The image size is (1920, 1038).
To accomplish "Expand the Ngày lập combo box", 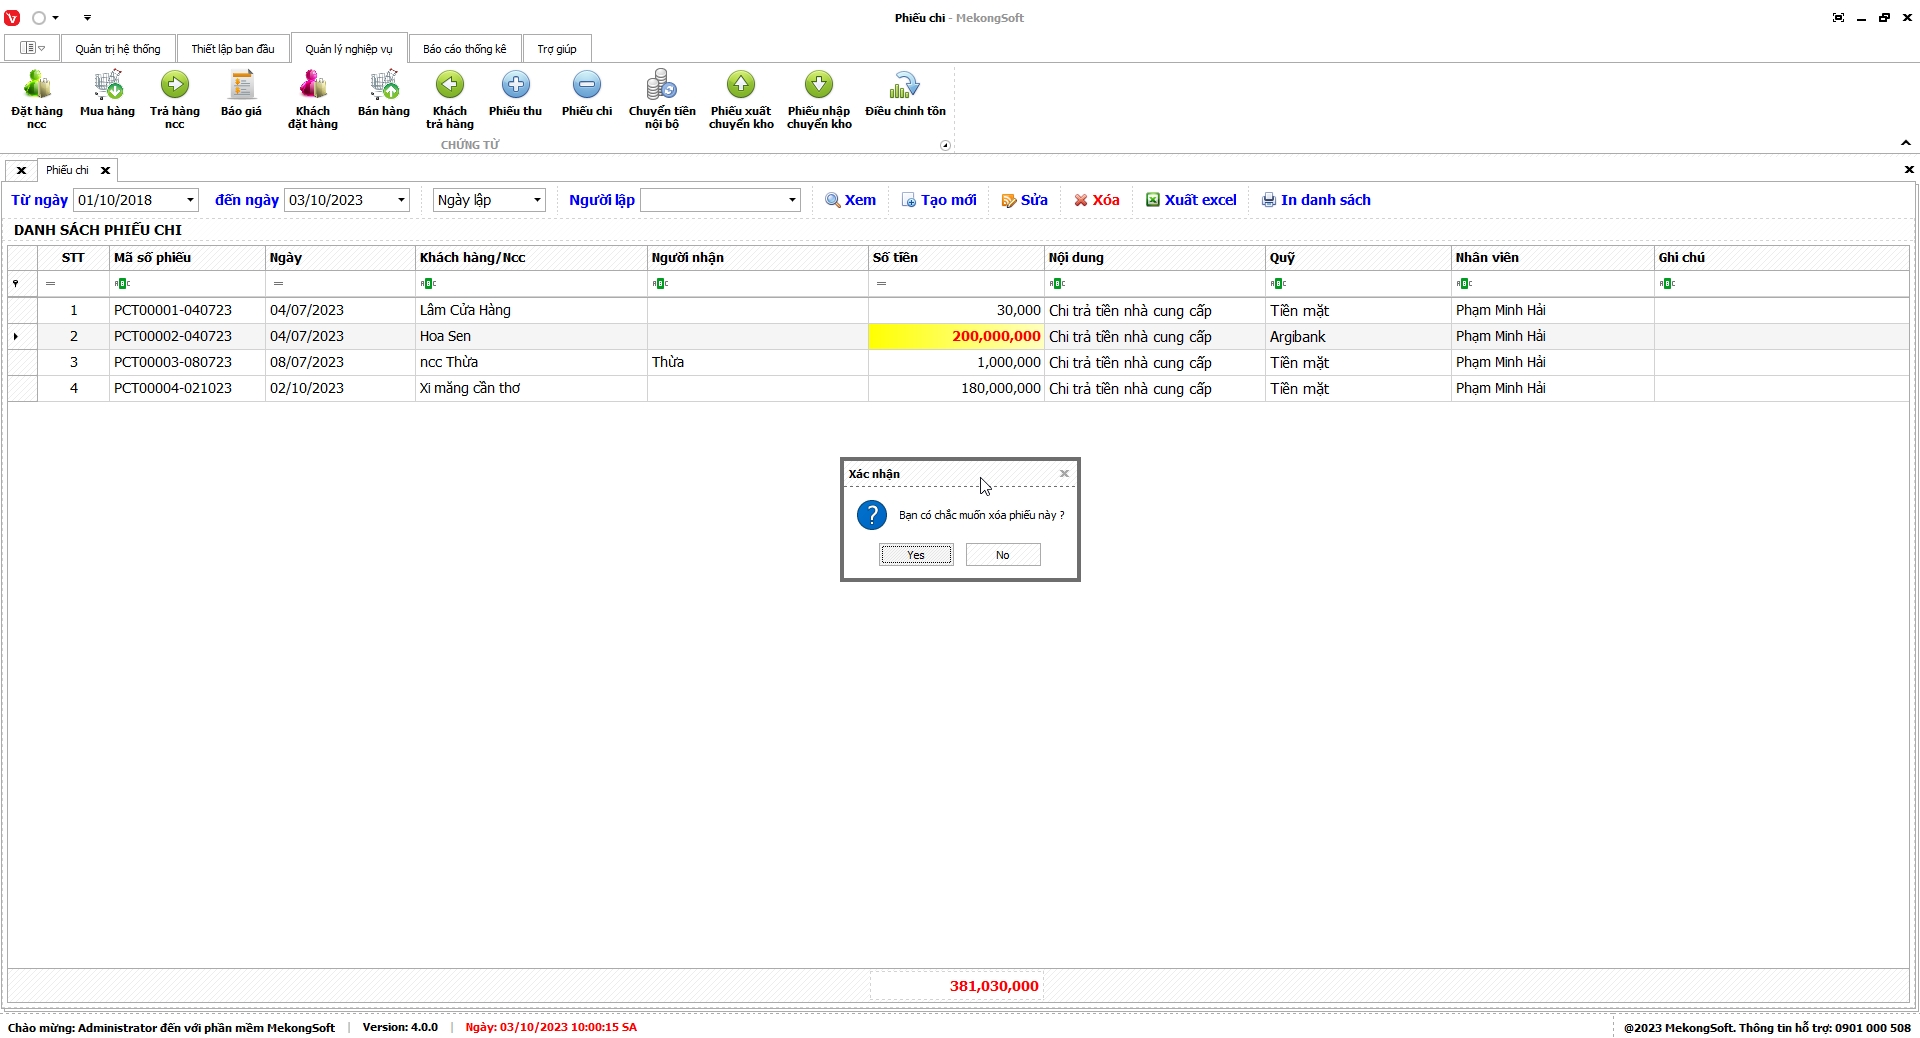I will (537, 200).
